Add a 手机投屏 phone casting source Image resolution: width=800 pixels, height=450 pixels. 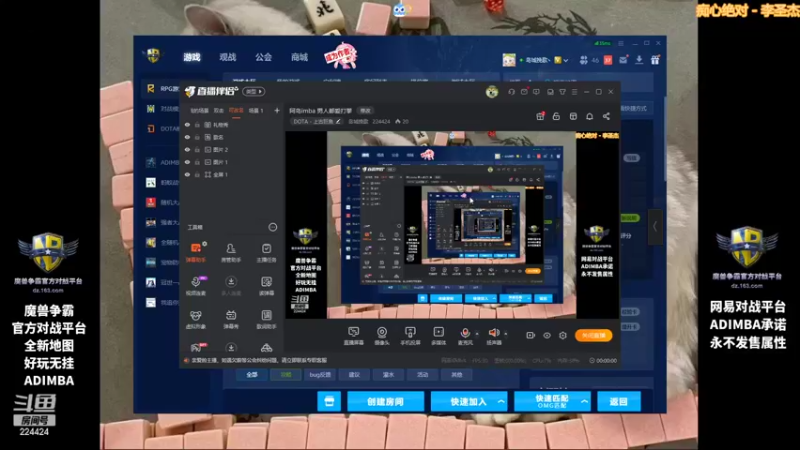[410, 336]
